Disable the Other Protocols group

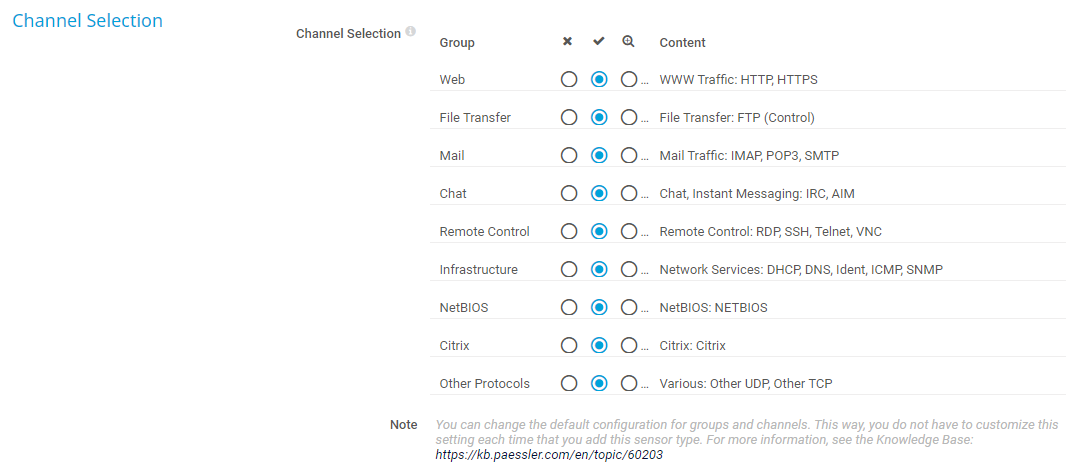pos(569,384)
